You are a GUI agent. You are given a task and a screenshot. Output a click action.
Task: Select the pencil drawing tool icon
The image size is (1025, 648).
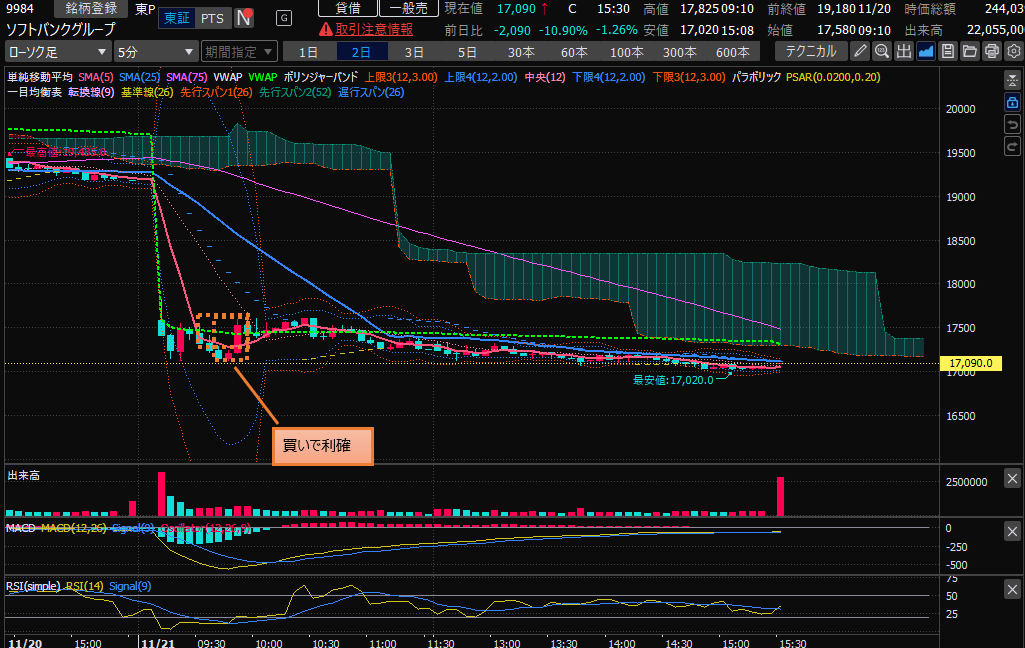point(860,51)
